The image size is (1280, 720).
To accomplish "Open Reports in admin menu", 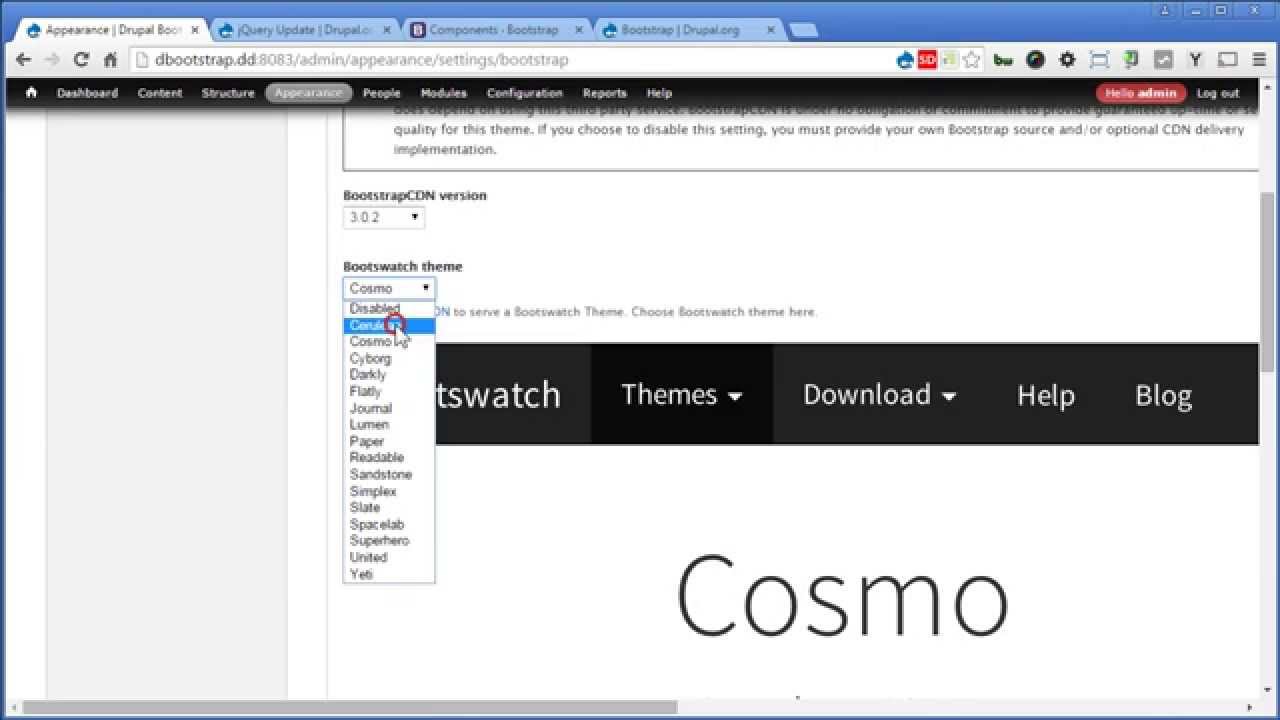I will point(604,93).
